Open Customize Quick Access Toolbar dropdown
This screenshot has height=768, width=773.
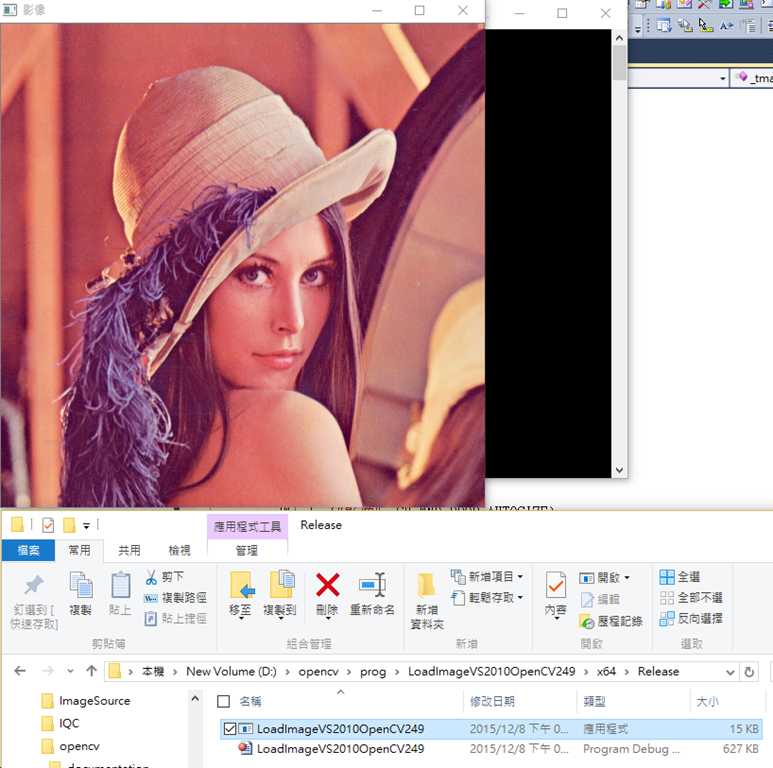[x=86, y=526]
